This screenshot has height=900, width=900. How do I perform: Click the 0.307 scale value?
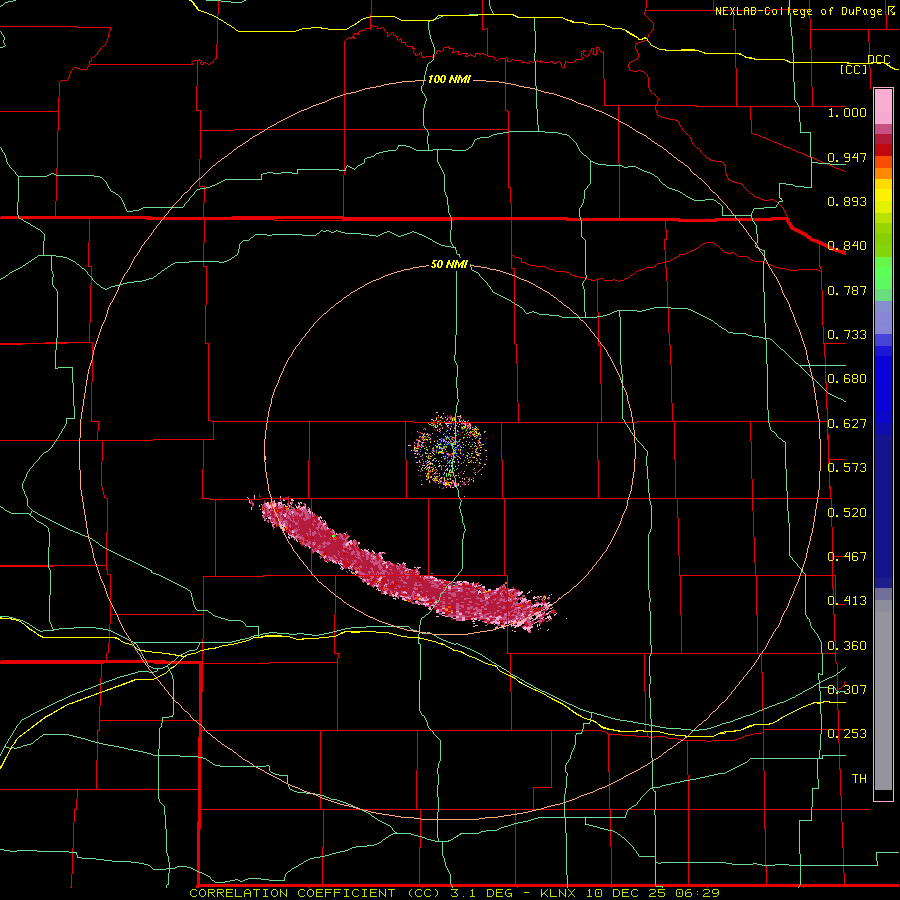click(x=847, y=690)
